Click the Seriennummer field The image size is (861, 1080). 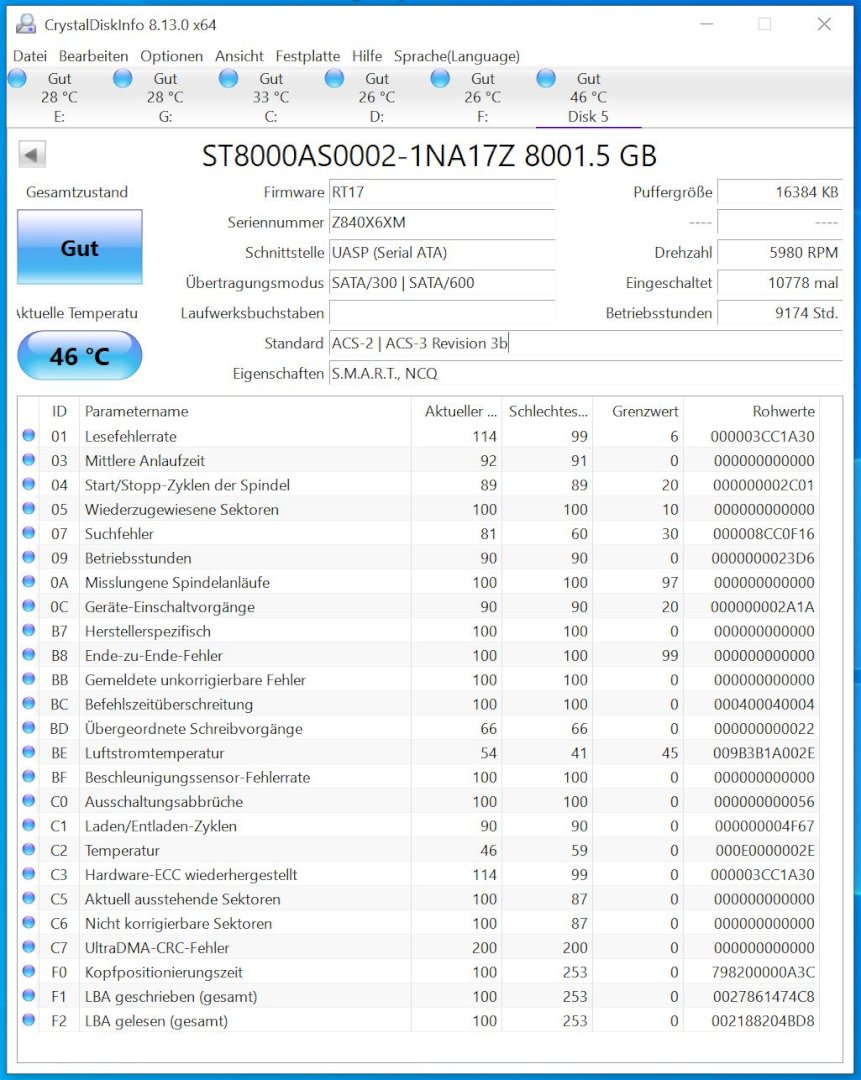click(441, 222)
